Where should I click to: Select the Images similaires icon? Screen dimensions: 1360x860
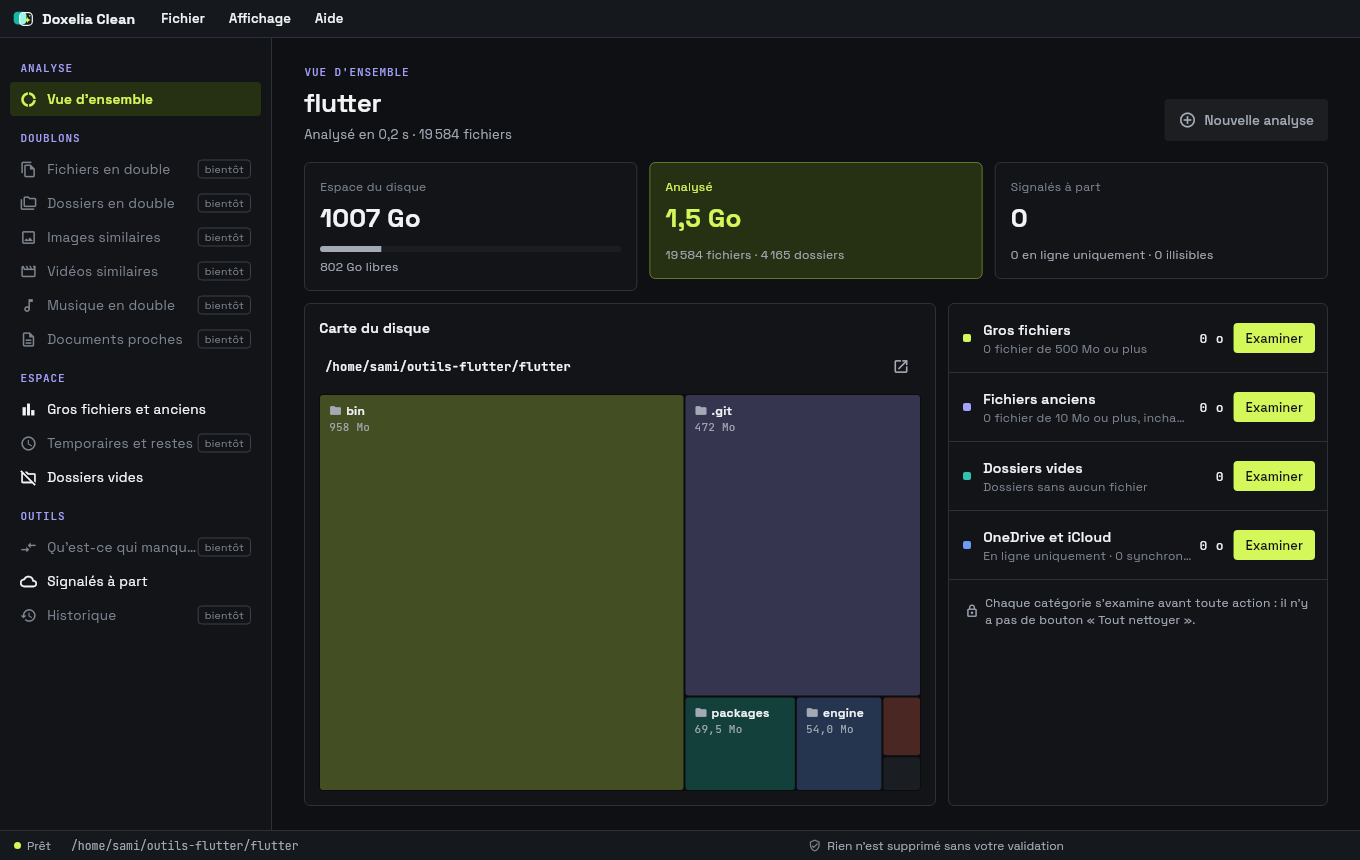point(29,237)
